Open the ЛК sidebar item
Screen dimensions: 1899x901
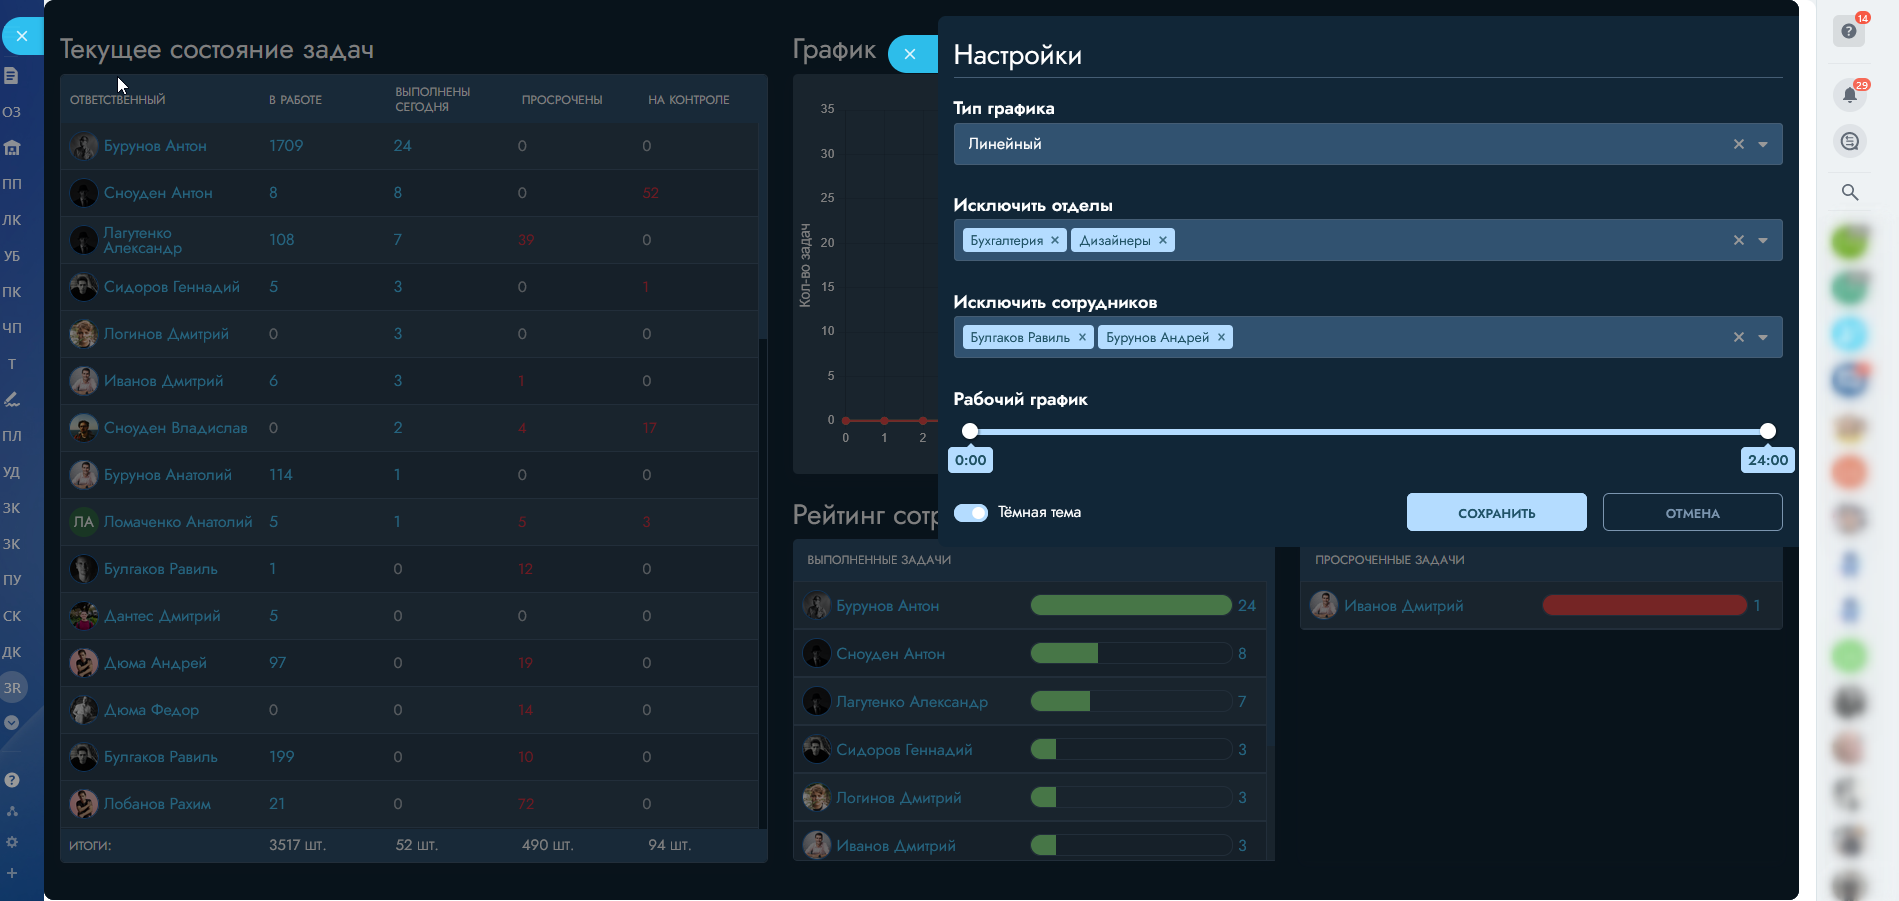click(12, 220)
